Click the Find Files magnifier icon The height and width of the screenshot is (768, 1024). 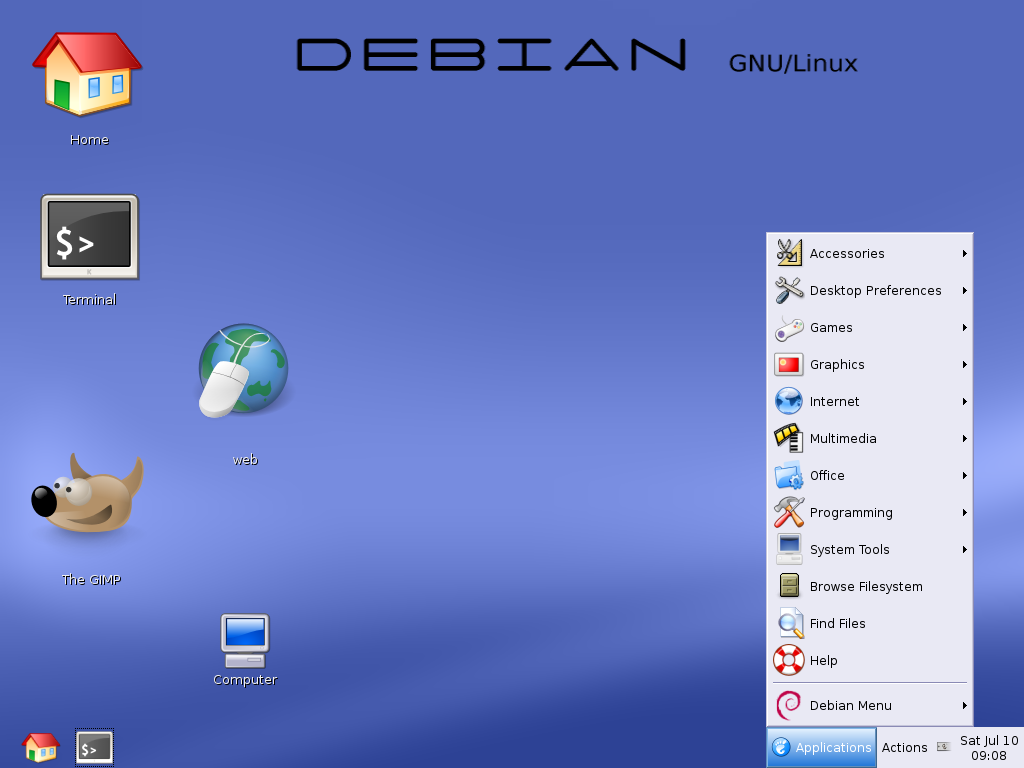coord(790,623)
